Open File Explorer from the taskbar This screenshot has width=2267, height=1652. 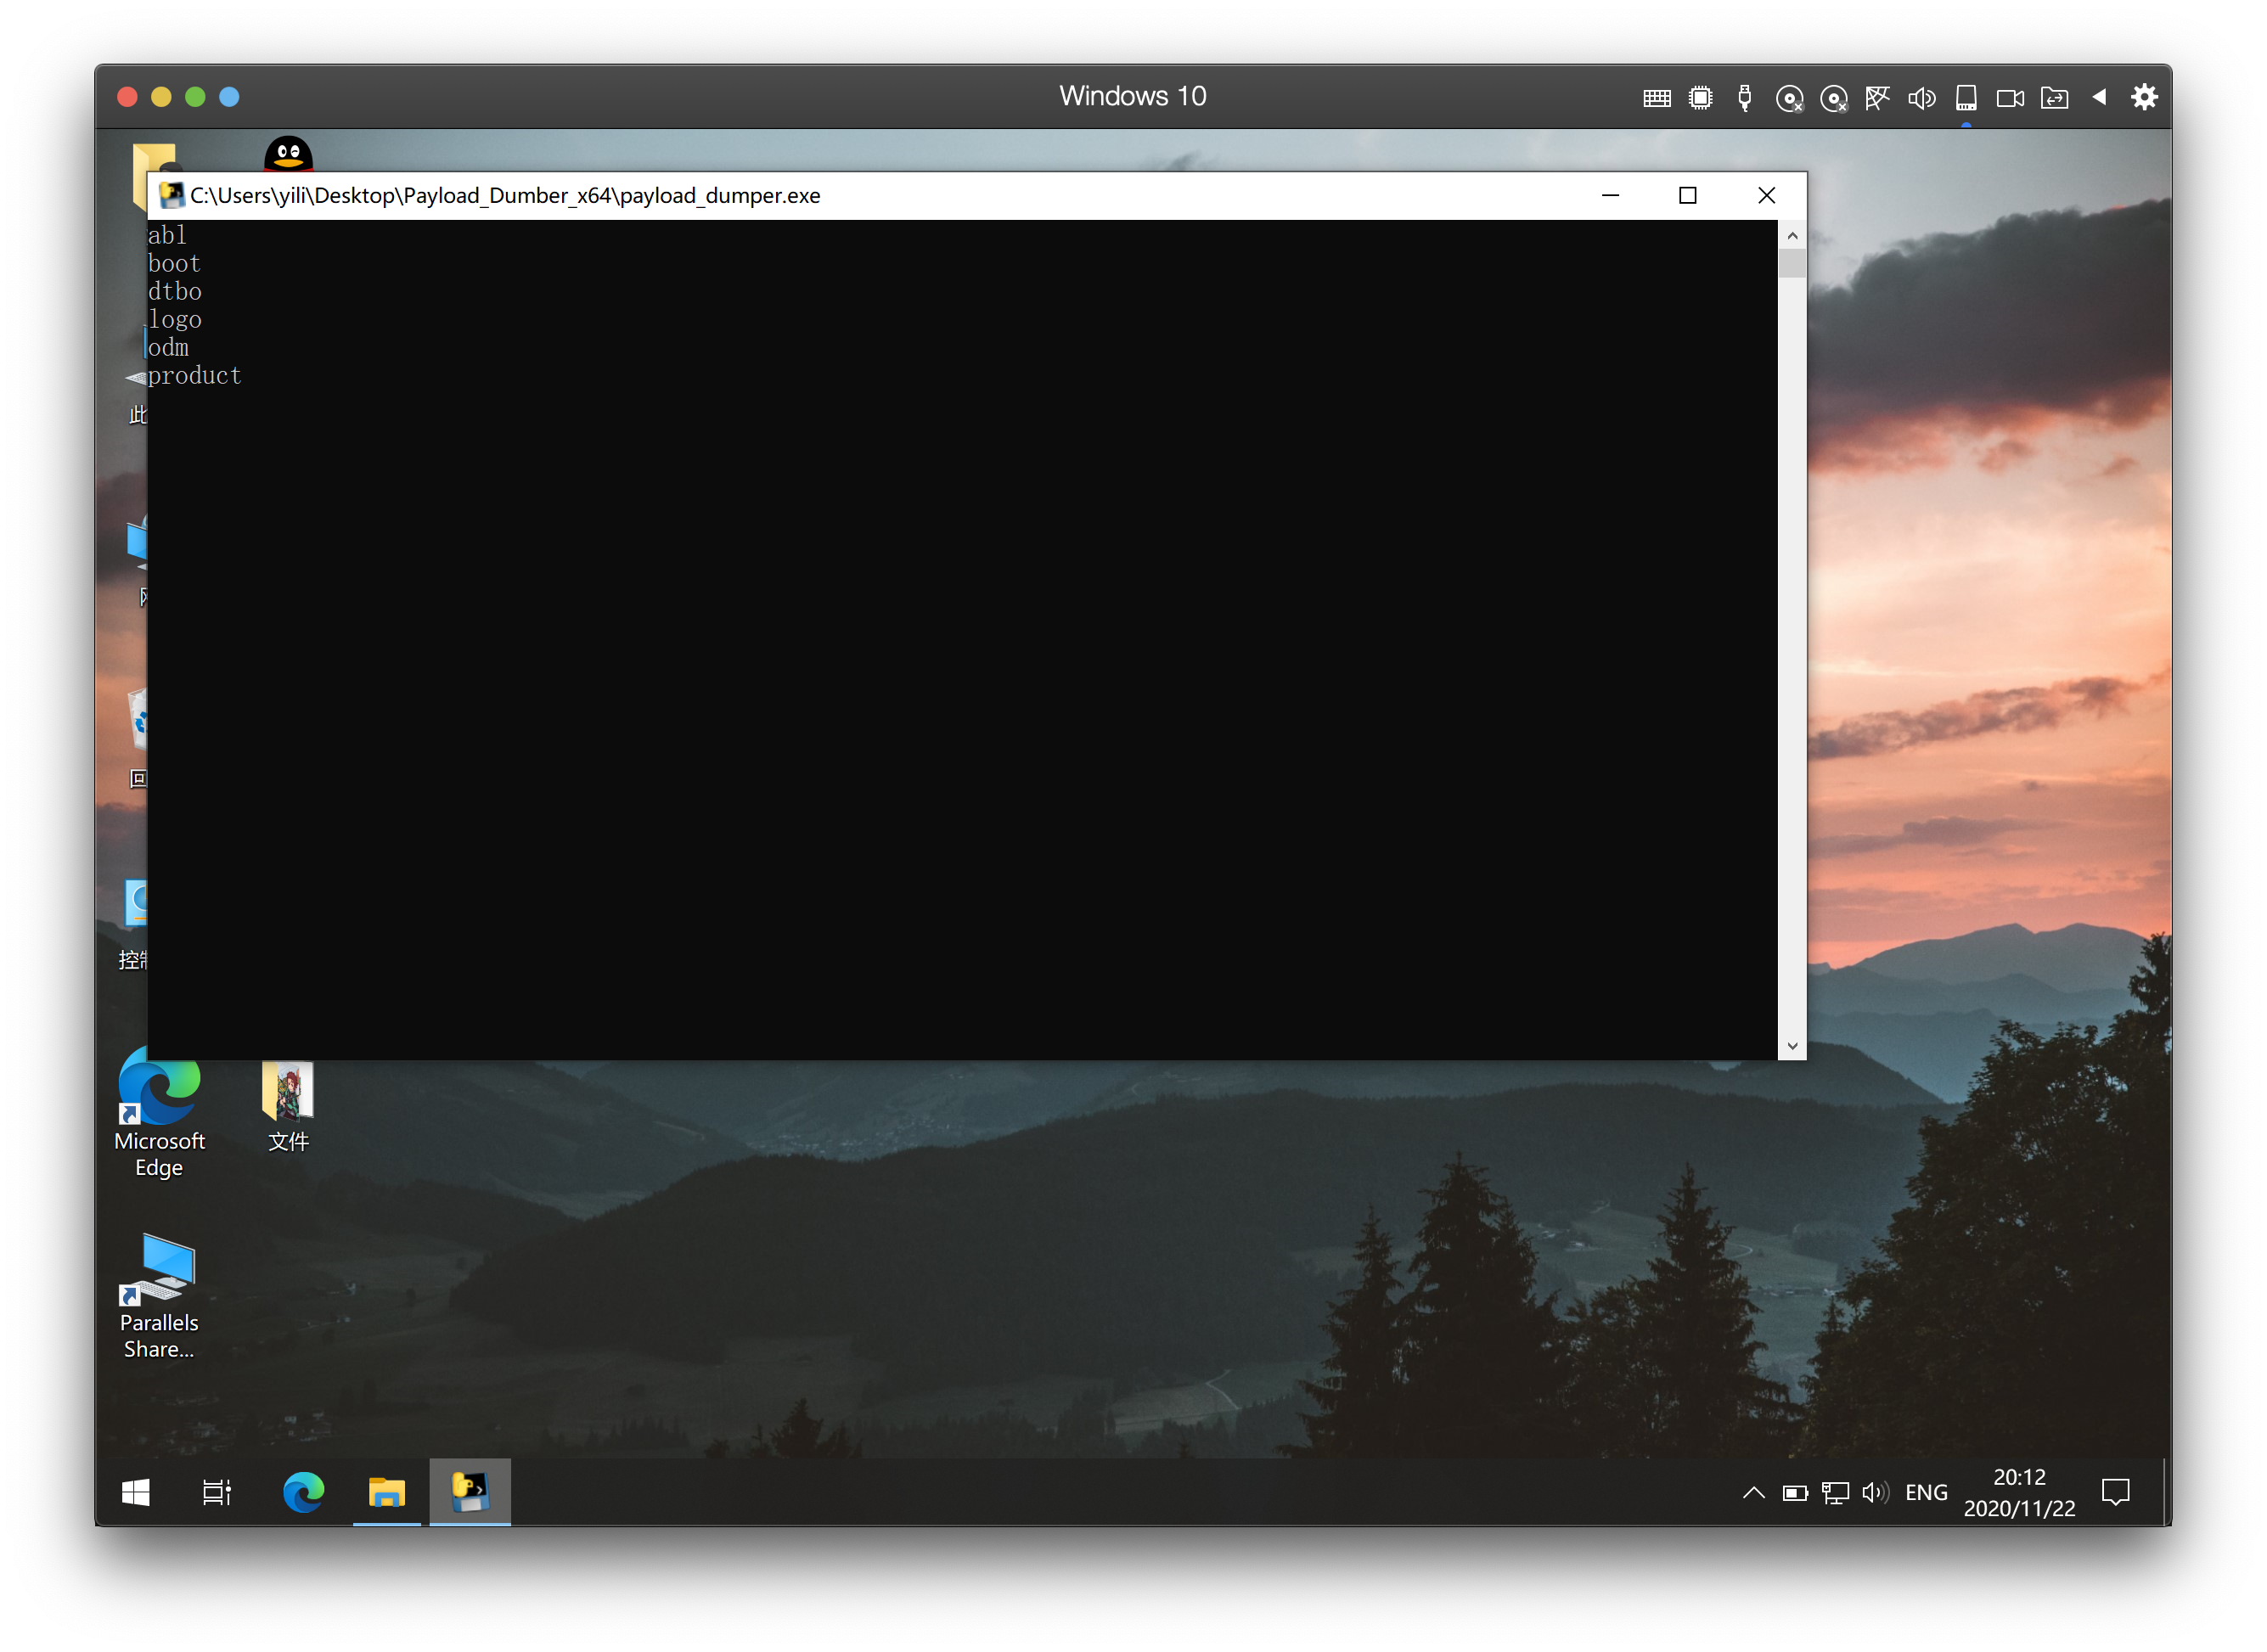point(387,1493)
